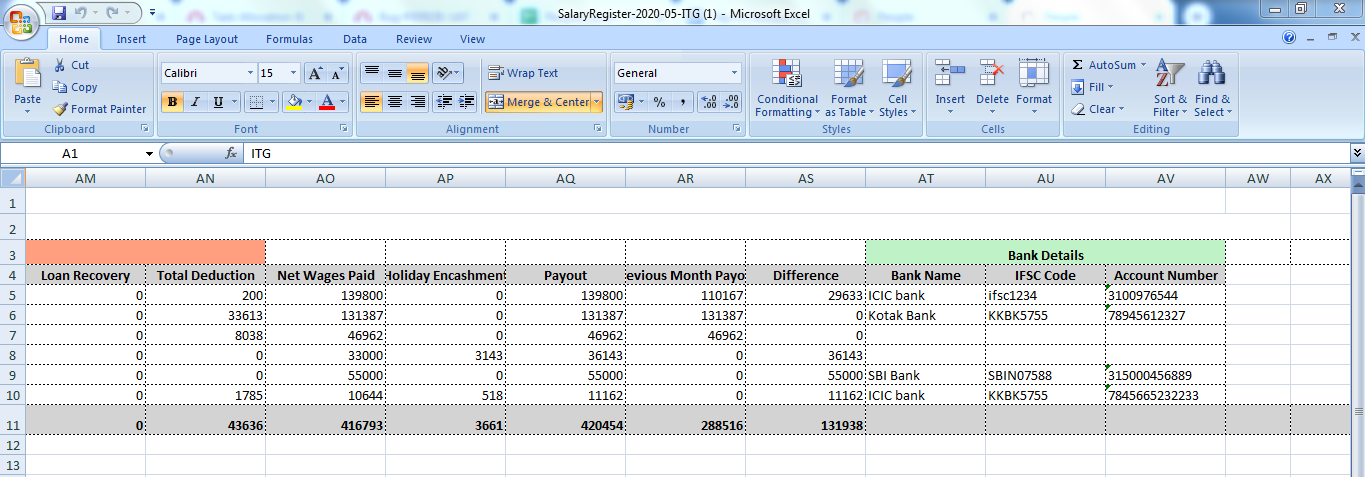Click the Office button logo
The image size is (1365, 477).
pyautogui.click(x=22, y=20)
